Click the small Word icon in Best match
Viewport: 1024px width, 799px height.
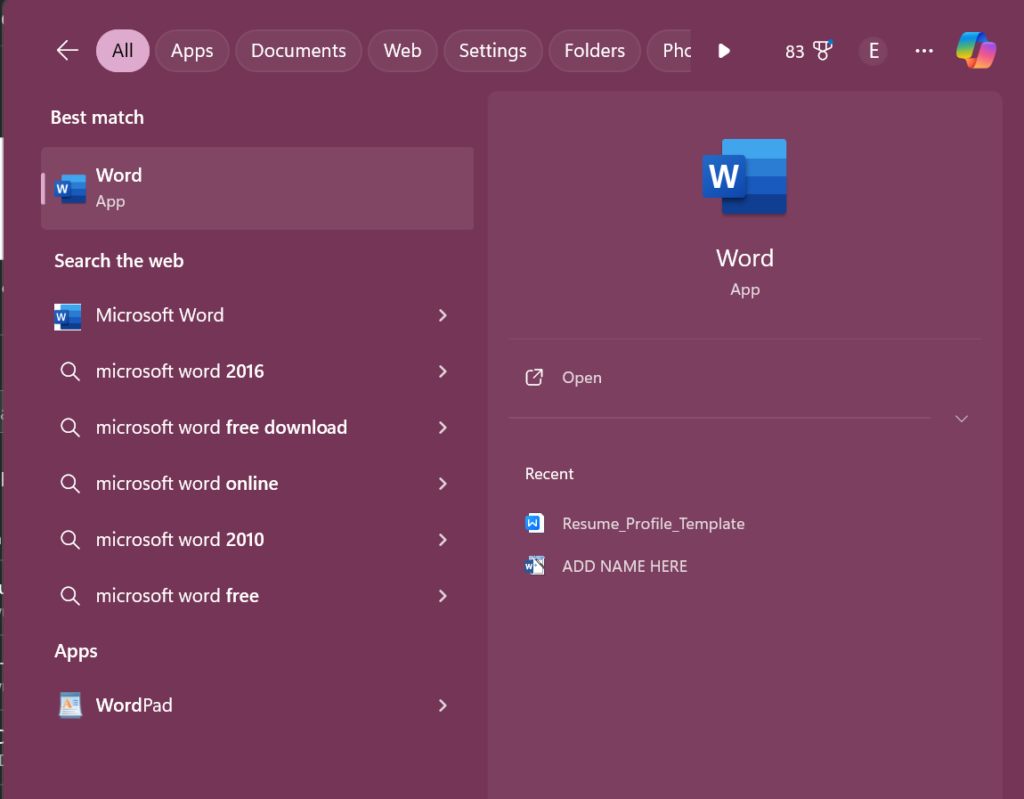(x=71, y=189)
